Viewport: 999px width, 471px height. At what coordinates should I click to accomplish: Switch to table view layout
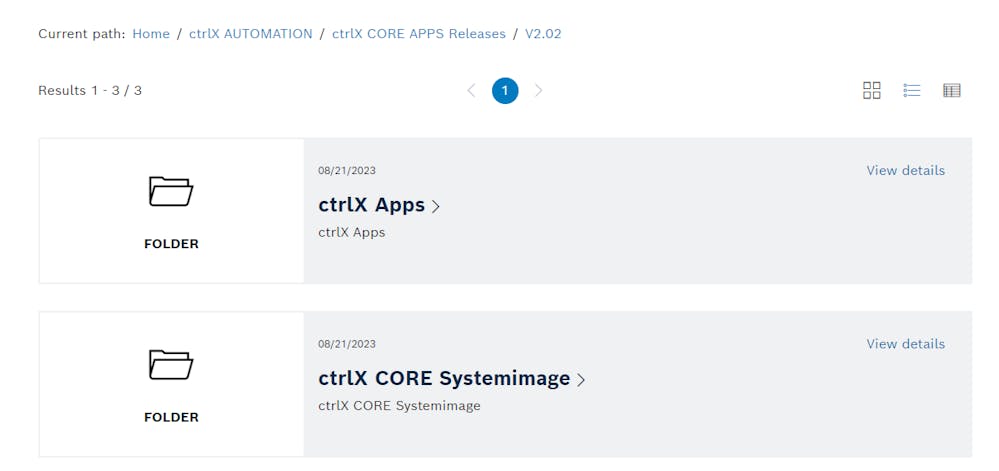point(951,91)
